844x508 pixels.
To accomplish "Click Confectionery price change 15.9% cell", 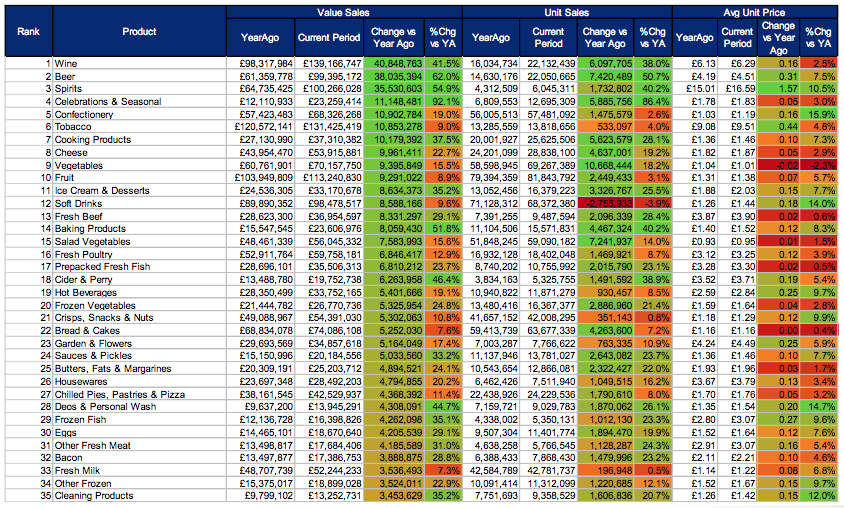I will click(x=819, y=115).
